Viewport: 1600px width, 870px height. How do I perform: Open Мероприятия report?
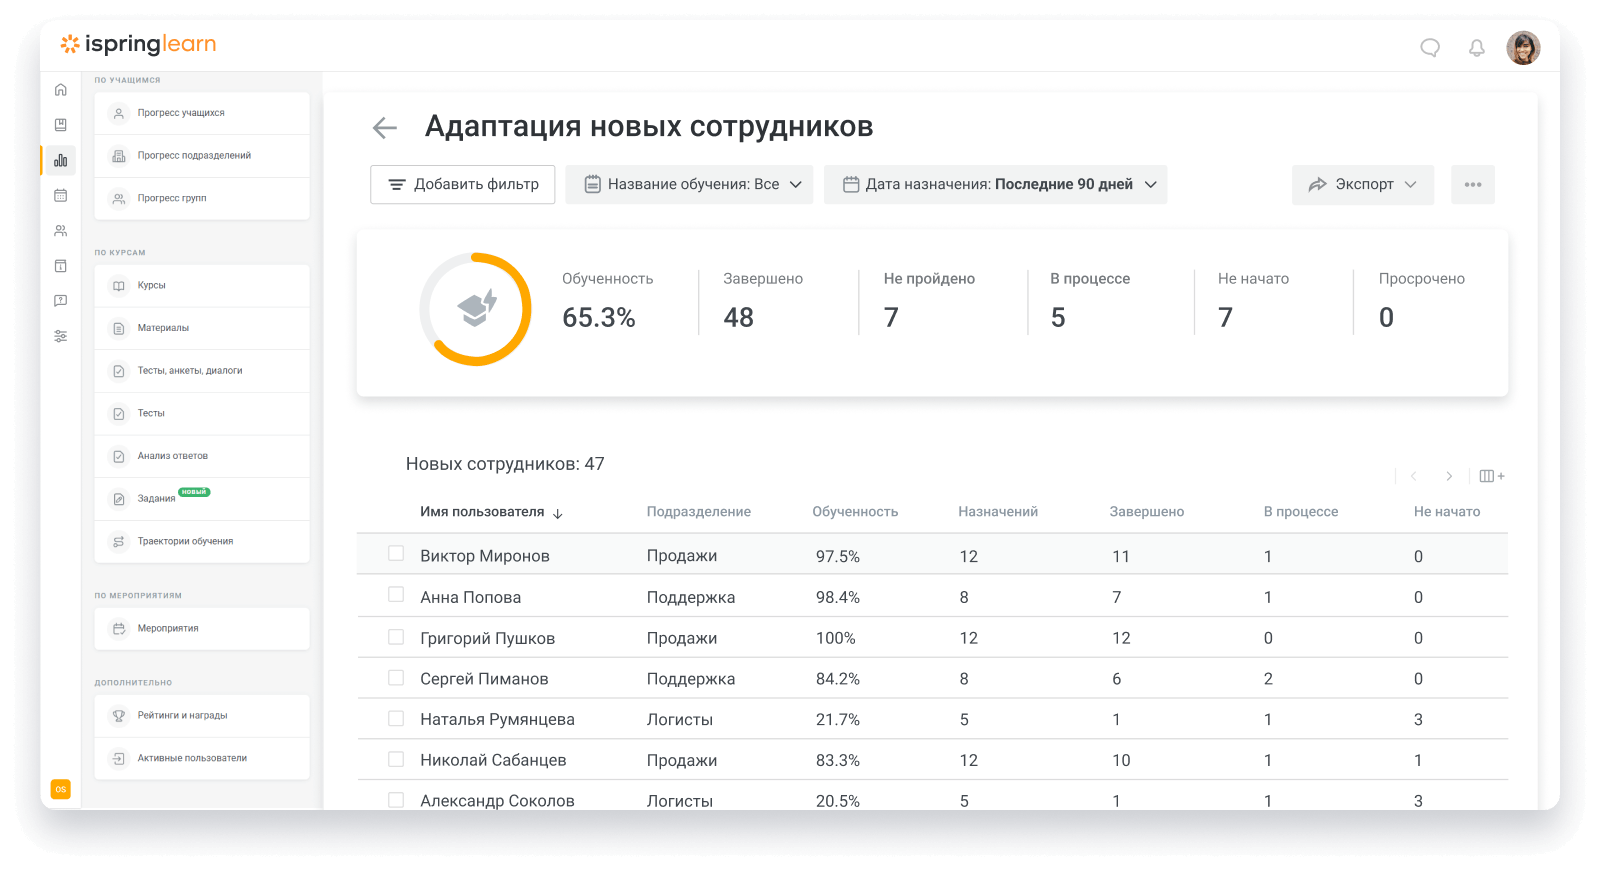click(202, 629)
